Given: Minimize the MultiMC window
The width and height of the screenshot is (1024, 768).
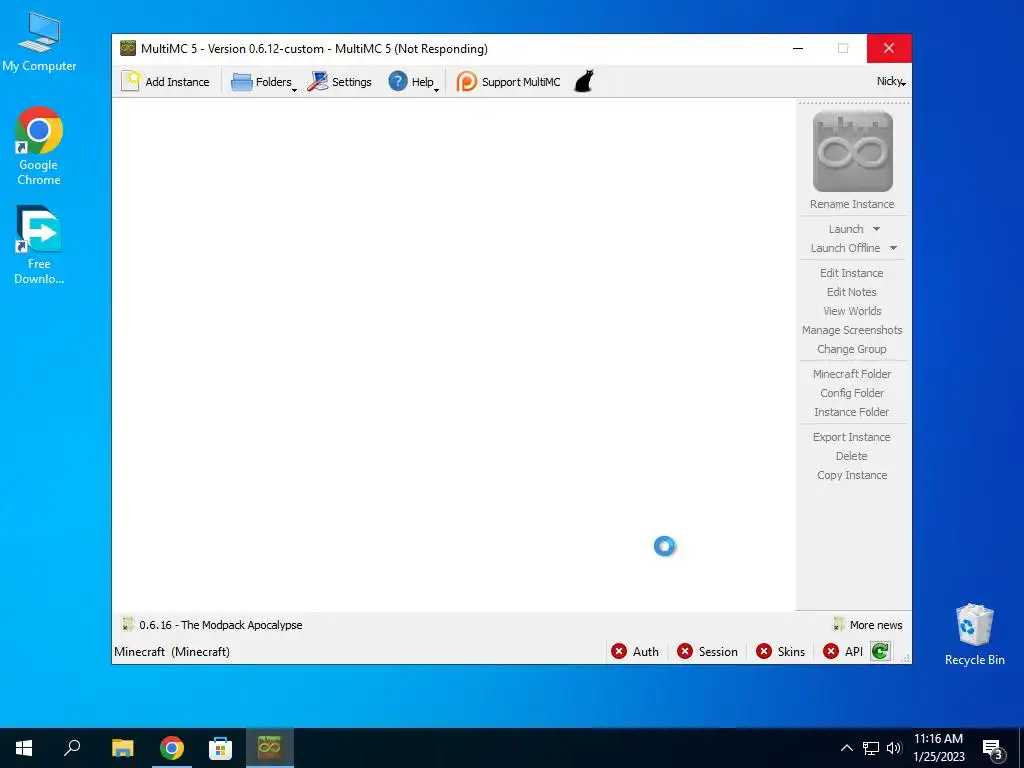Looking at the screenshot, I should 798,48.
